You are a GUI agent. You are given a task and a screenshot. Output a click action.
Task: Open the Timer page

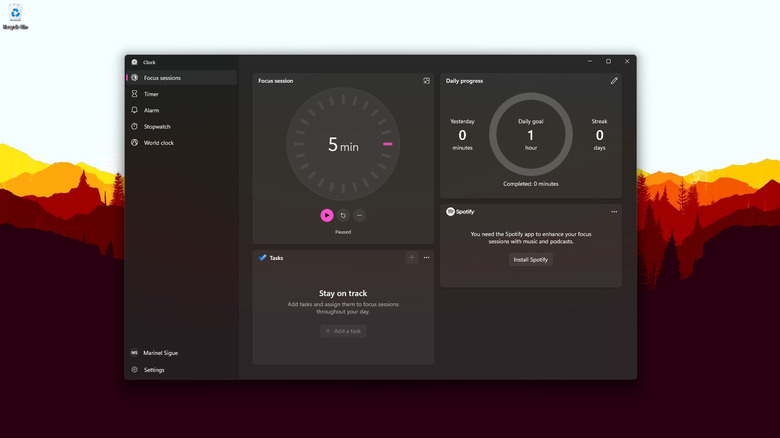point(182,94)
